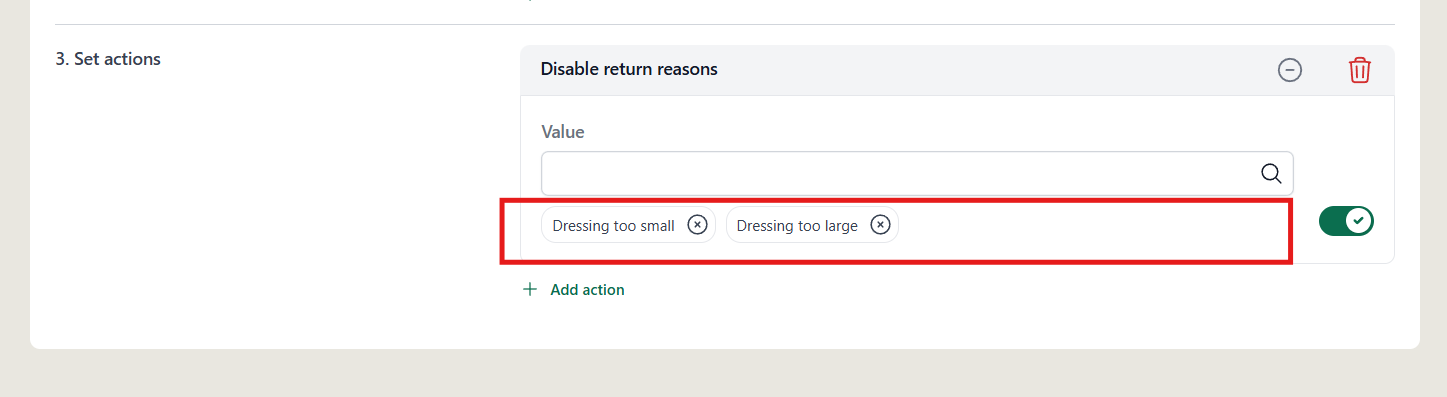Click the 'Add action' link

tap(587, 289)
